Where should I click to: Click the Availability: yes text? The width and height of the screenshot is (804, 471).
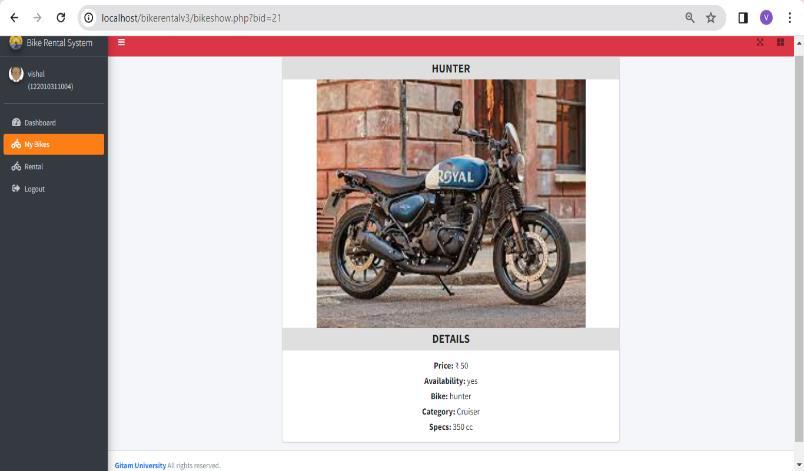451,381
